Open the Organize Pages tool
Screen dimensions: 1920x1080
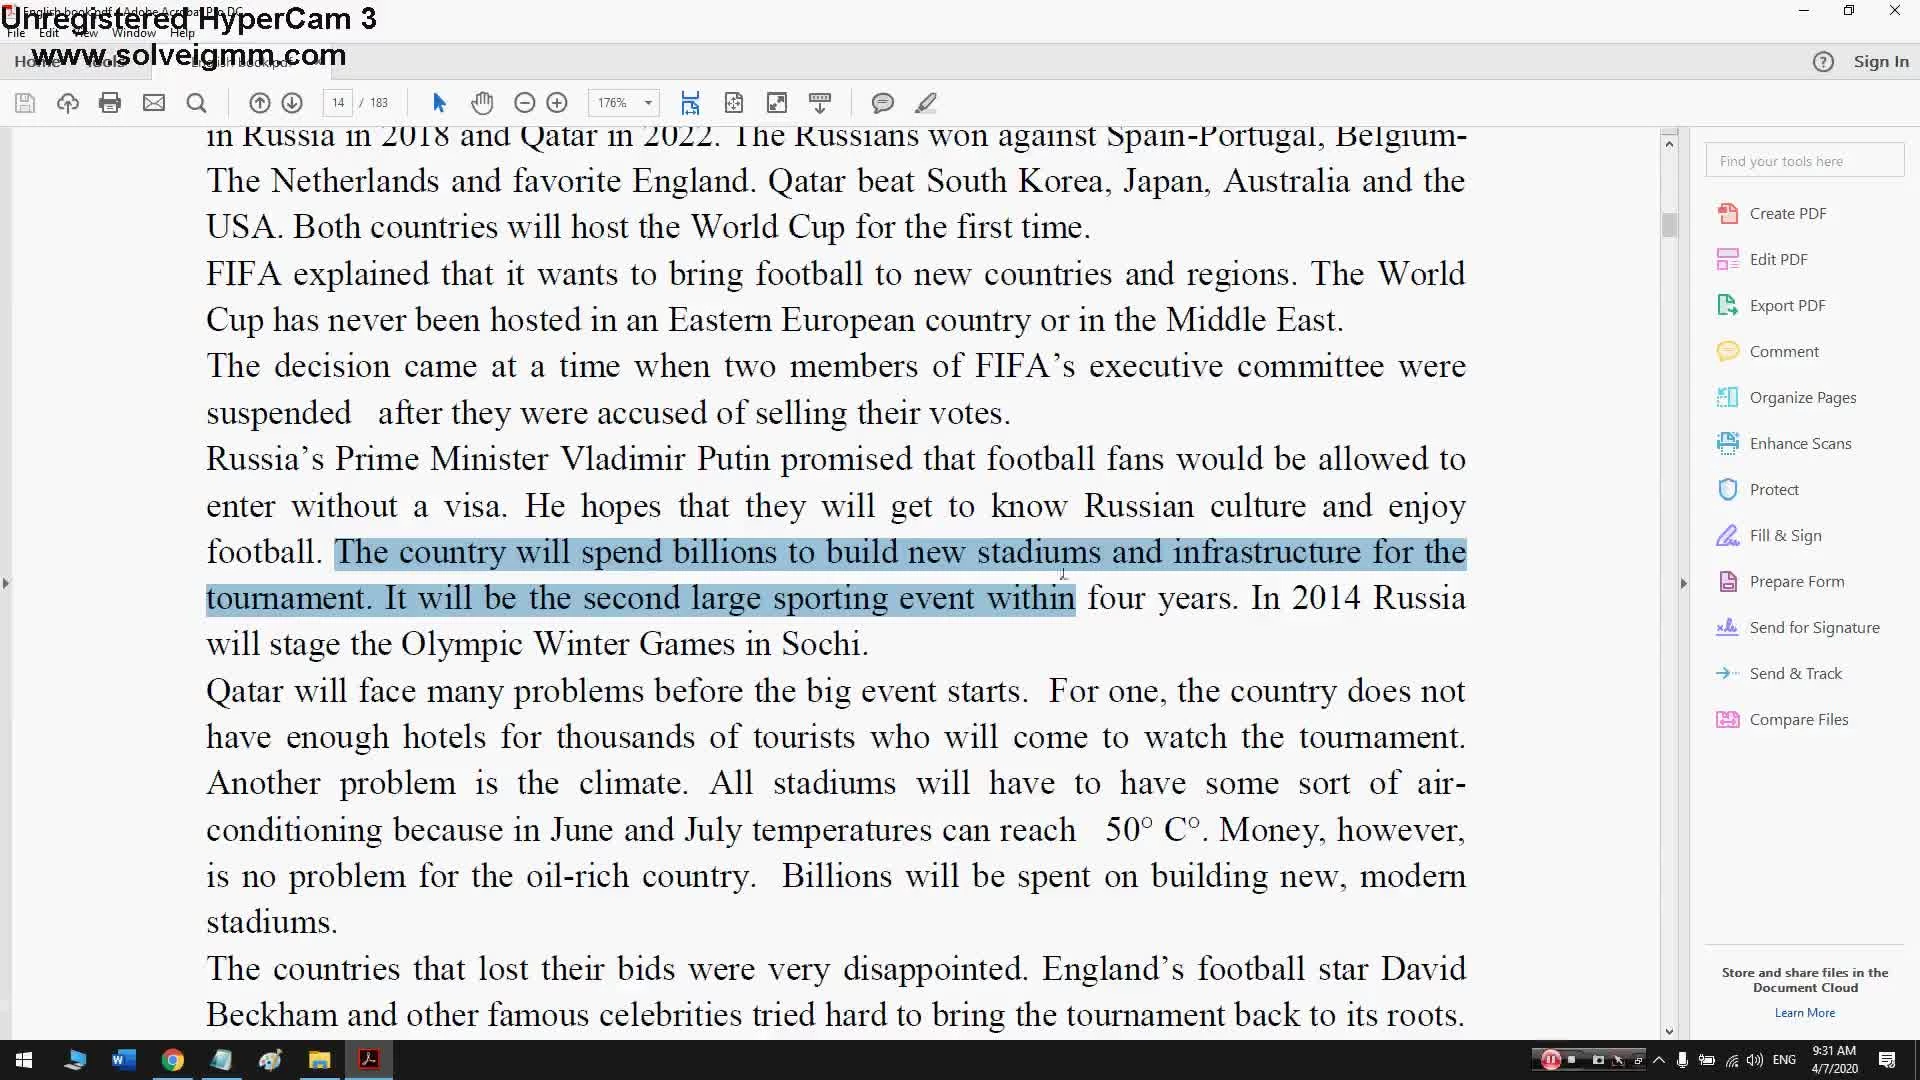(1787, 398)
